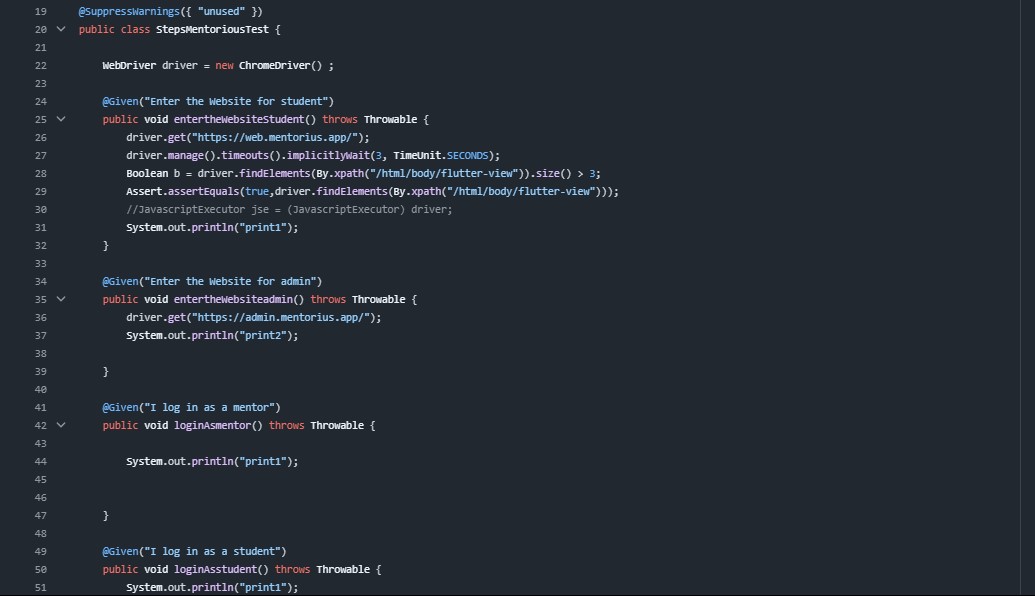Image resolution: width=1035 pixels, height=596 pixels.
Task: Select line number 44
Action: 40,461
